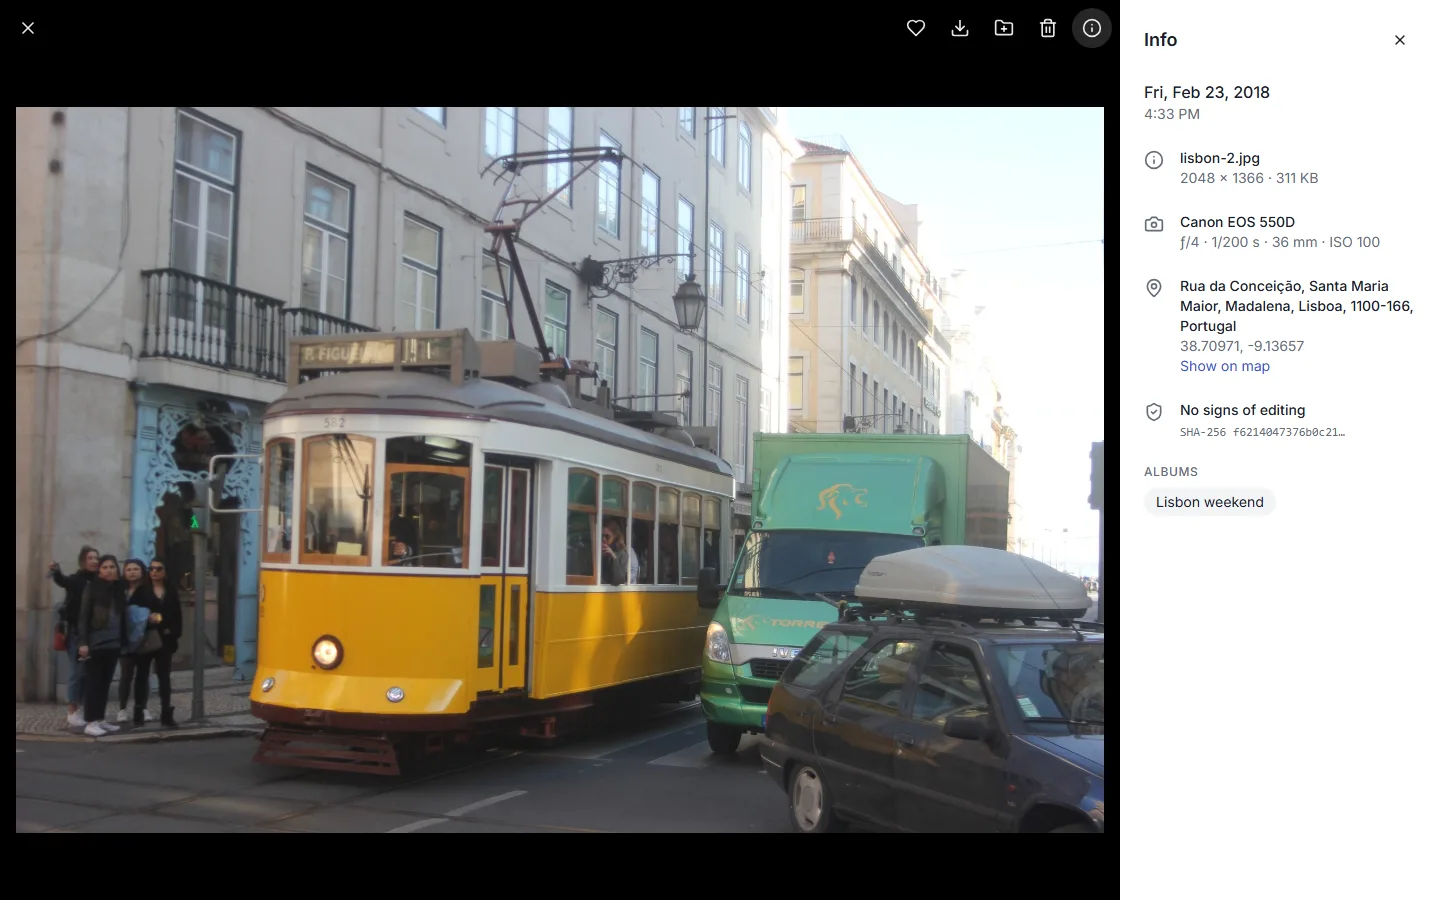Viewport: 1440px width, 900px height.
Task: Close the Info panel
Action: pyautogui.click(x=1400, y=40)
